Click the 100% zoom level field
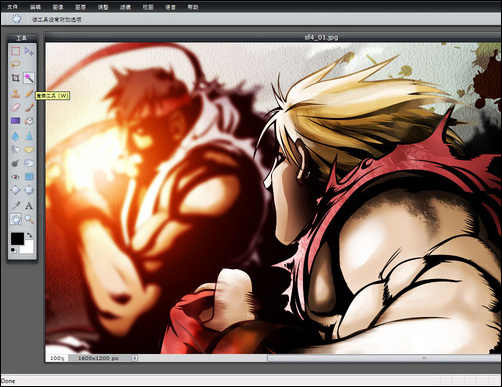 (57, 358)
